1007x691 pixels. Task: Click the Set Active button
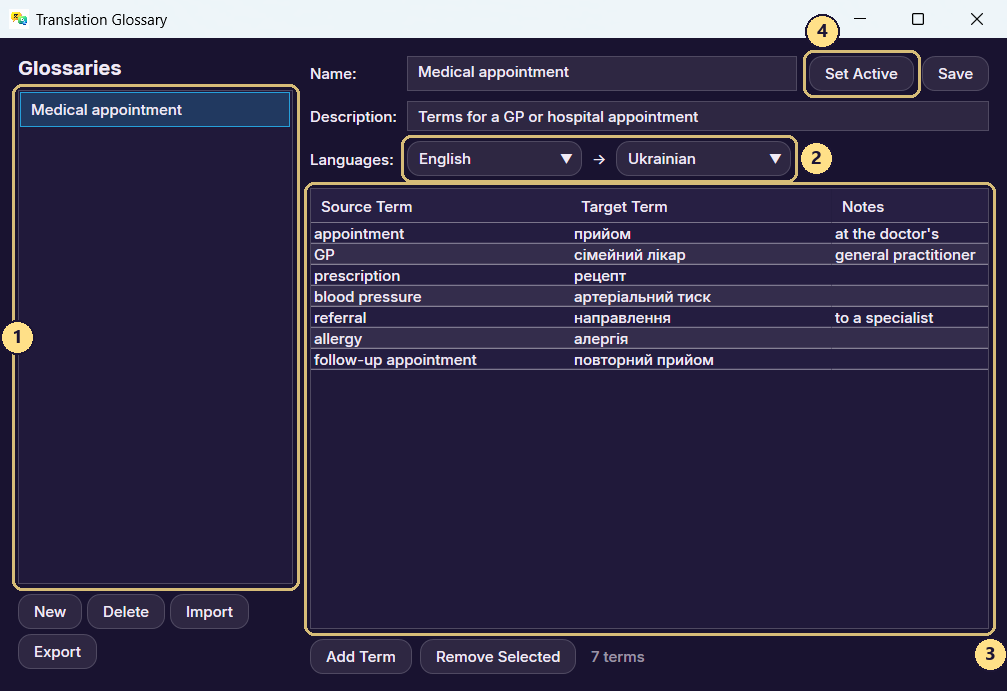[x=861, y=74]
